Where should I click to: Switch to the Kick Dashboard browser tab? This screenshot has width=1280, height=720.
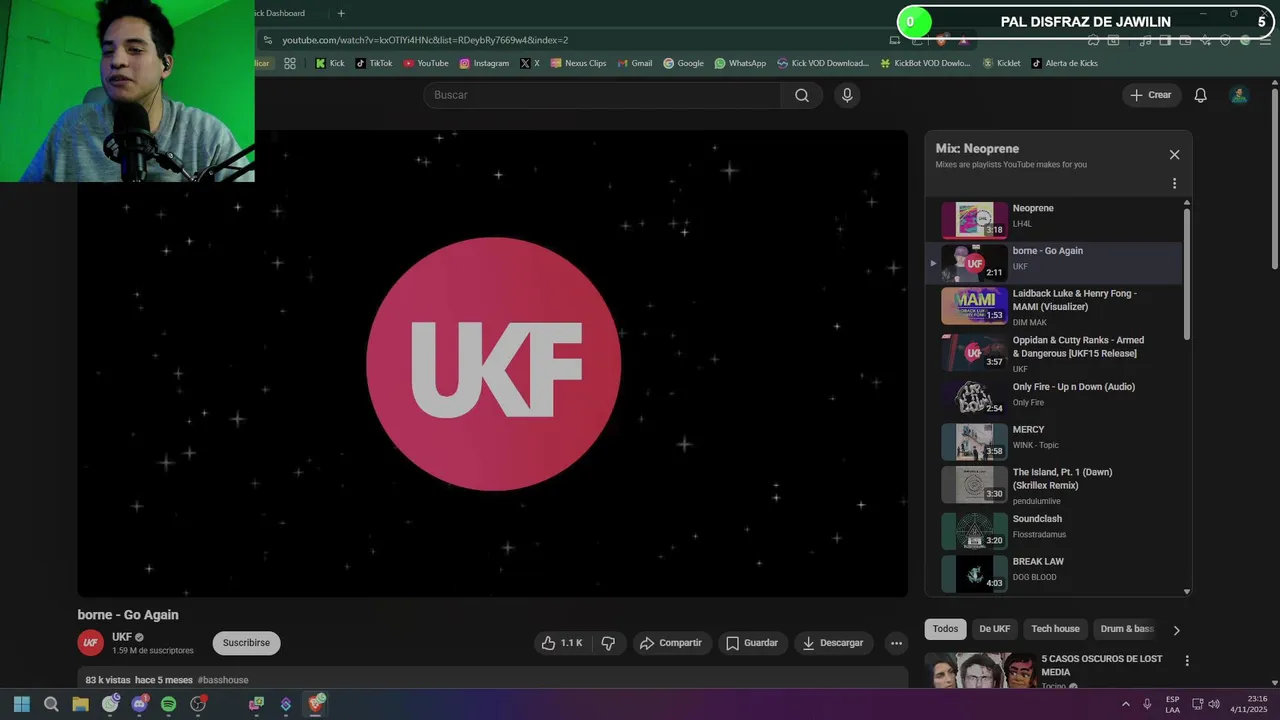click(279, 13)
